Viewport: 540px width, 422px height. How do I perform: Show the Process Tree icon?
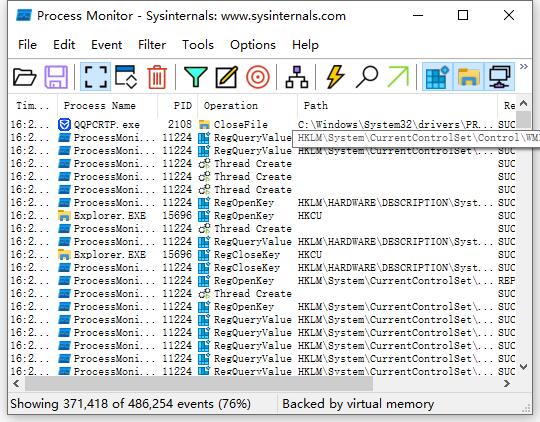(x=297, y=77)
